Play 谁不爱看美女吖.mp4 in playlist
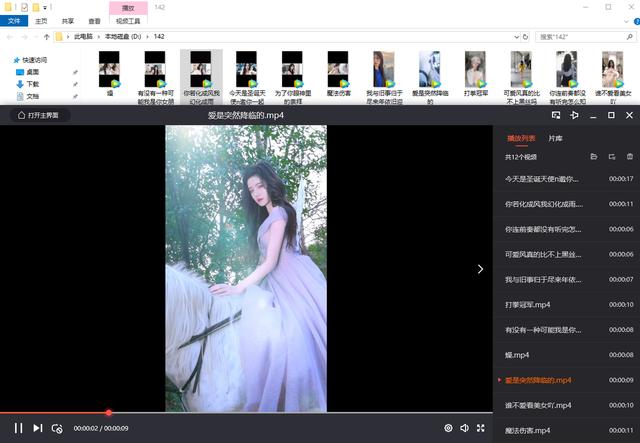Image resolution: width=640 pixels, height=443 pixels. pos(567,405)
